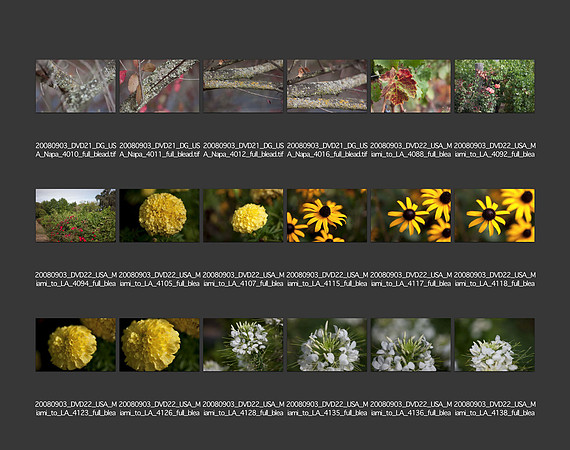Select the white flower cluster thumbnail 4136
This screenshot has width=570, height=450.
point(411,345)
